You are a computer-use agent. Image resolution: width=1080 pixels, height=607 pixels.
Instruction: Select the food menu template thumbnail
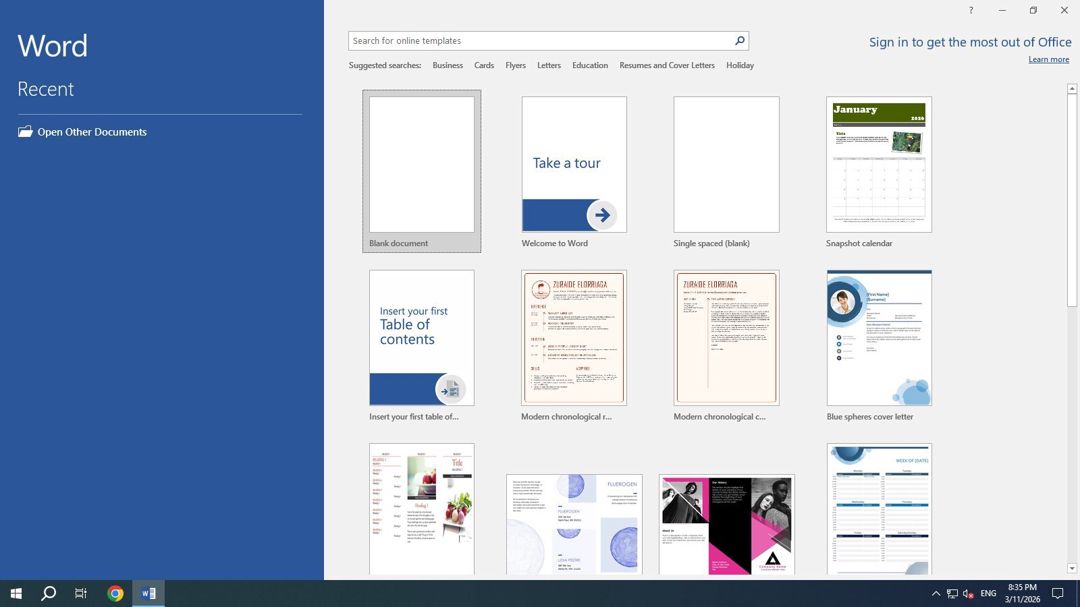pyautogui.click(x=422, y=508)
